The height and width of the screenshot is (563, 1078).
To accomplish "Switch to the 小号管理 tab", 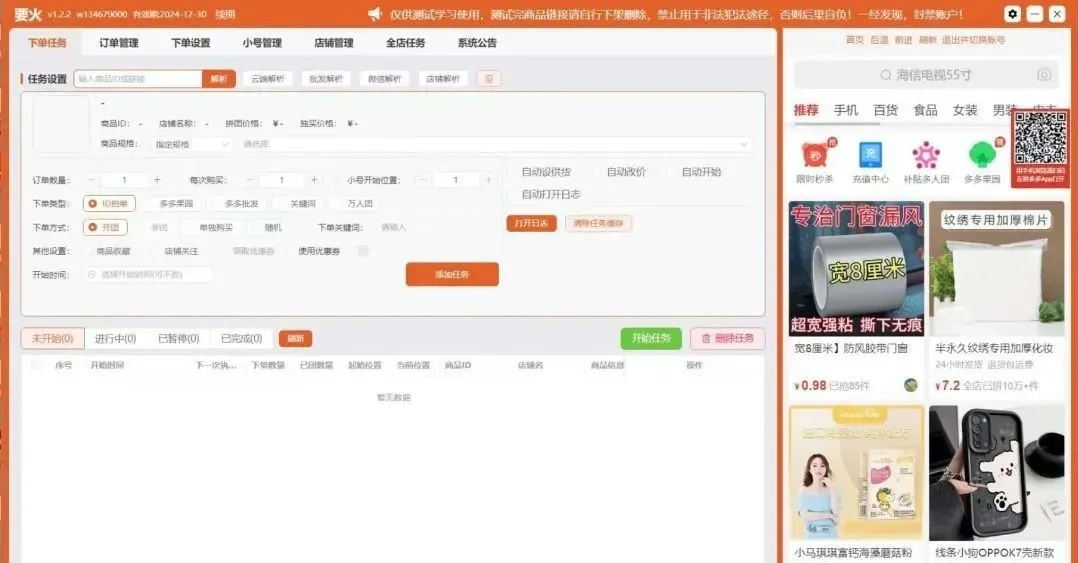I will point(262,43).
